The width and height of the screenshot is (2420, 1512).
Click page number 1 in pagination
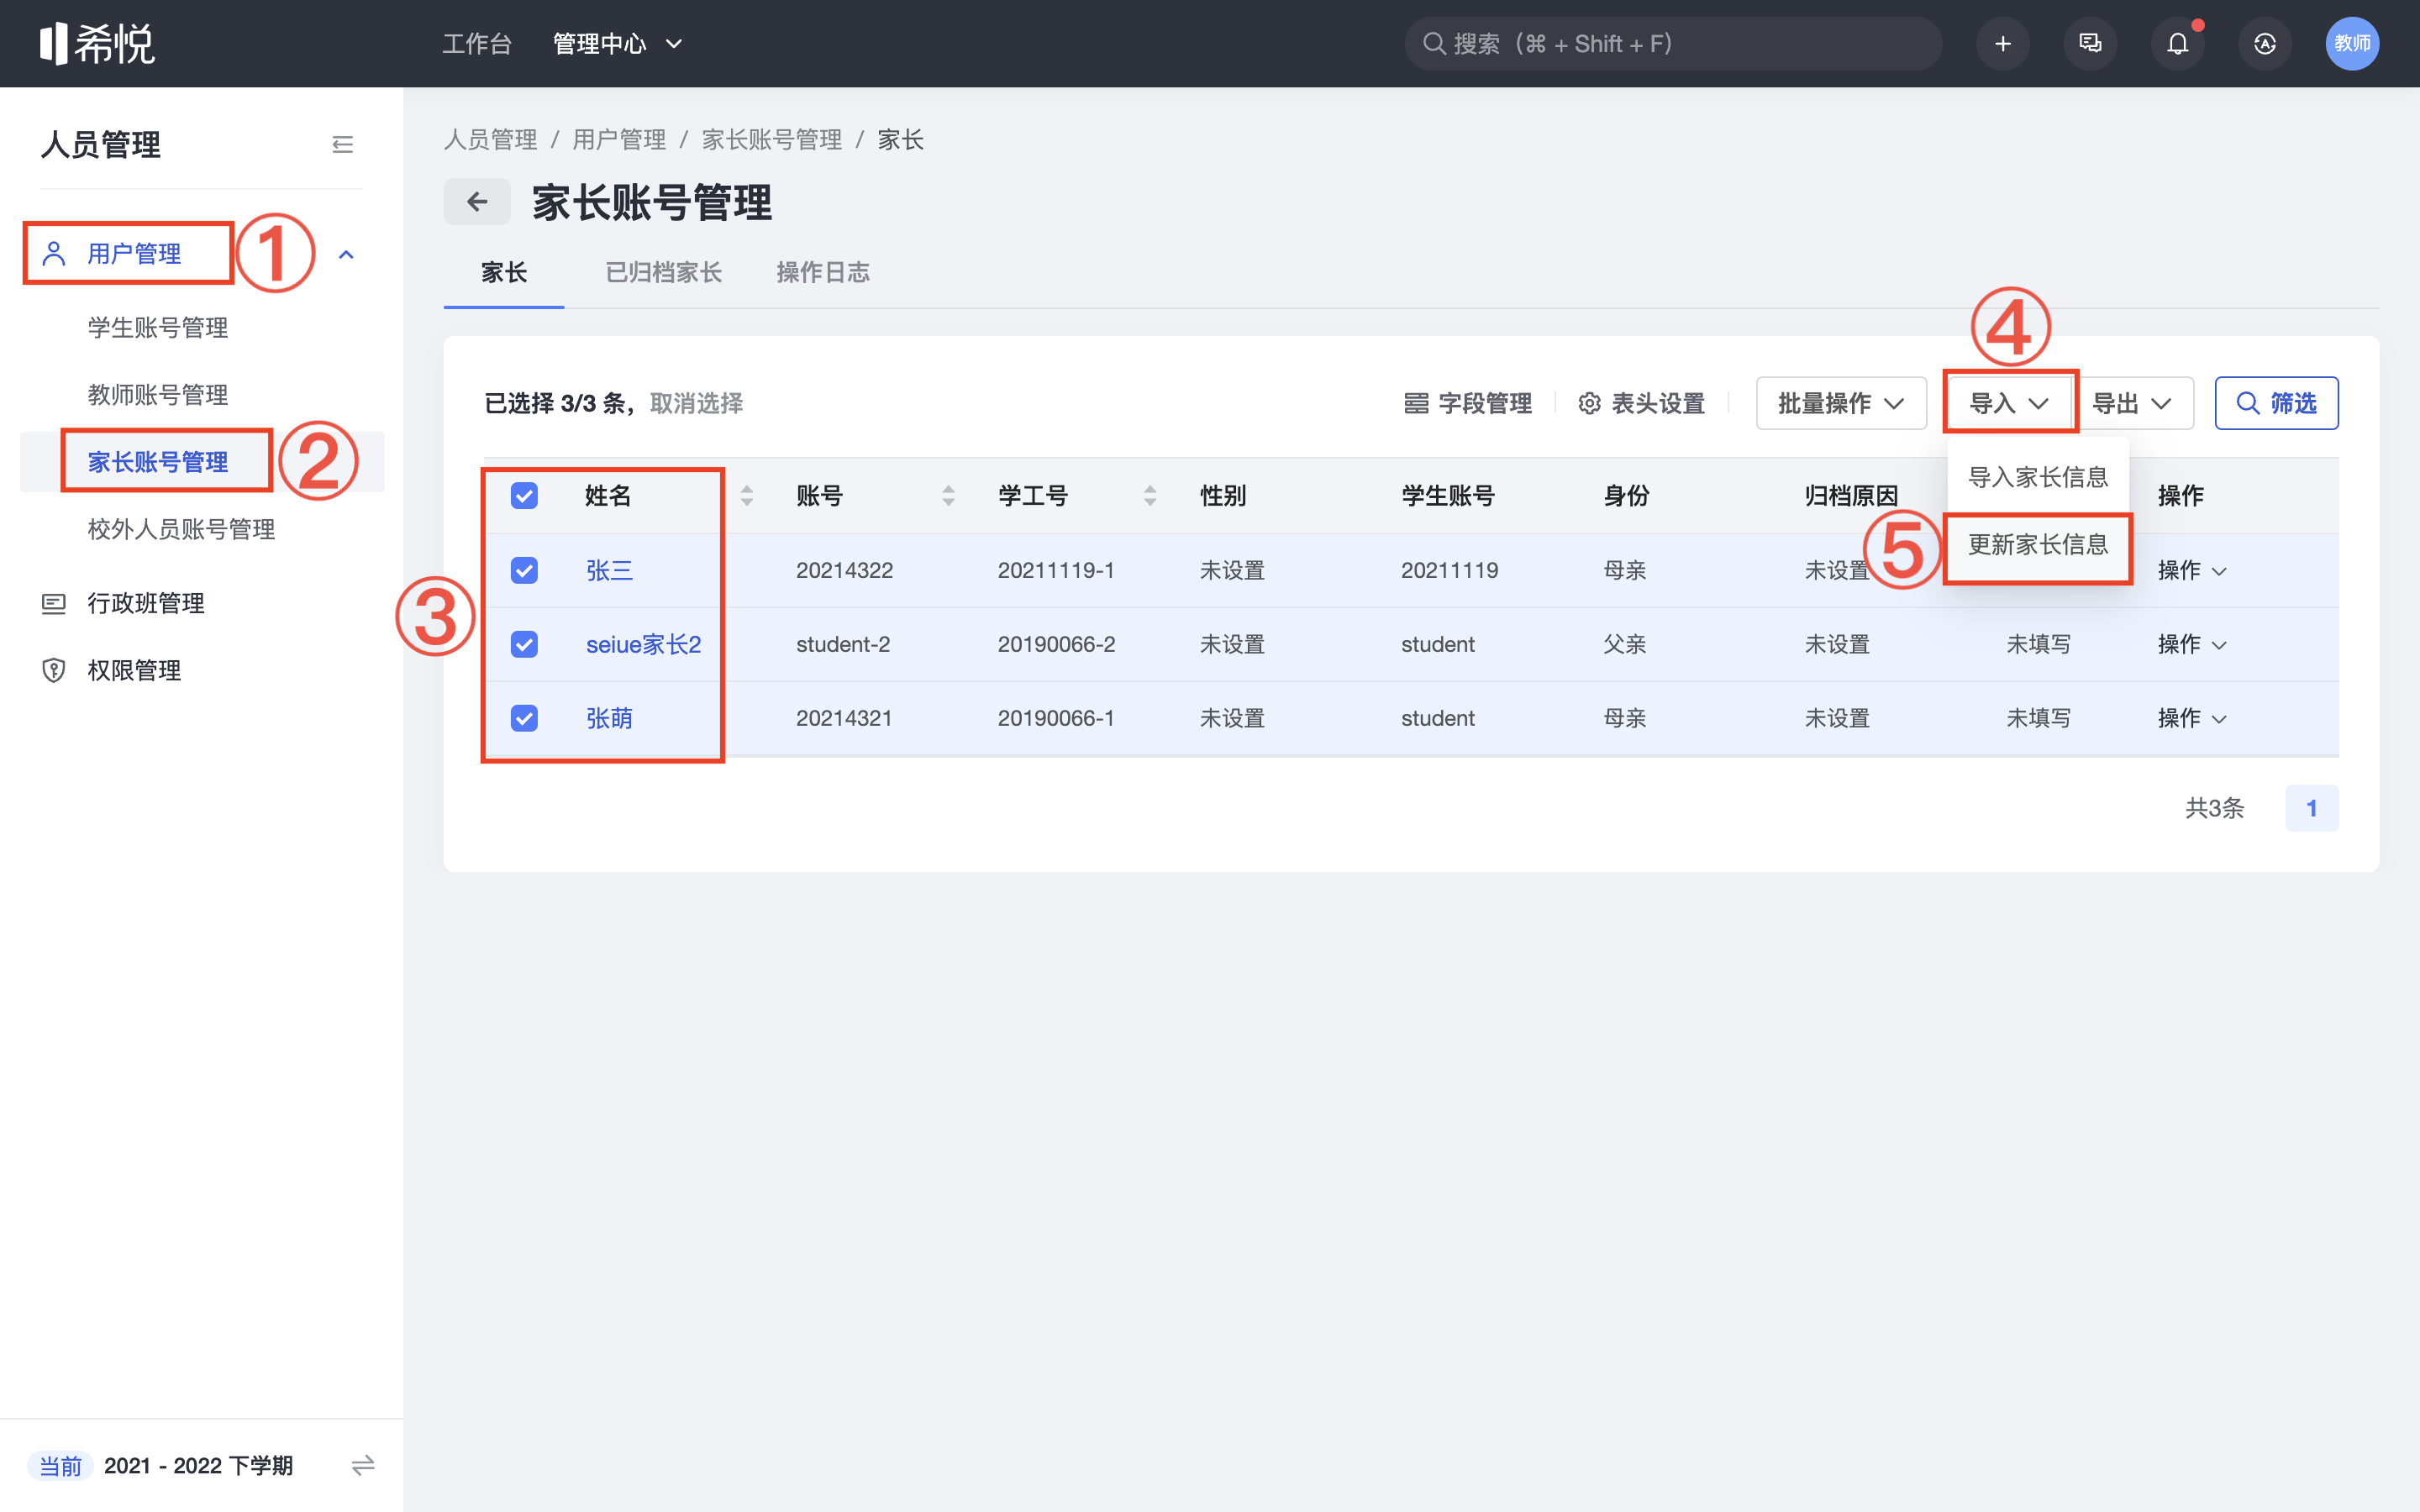tap(2311, 808)
